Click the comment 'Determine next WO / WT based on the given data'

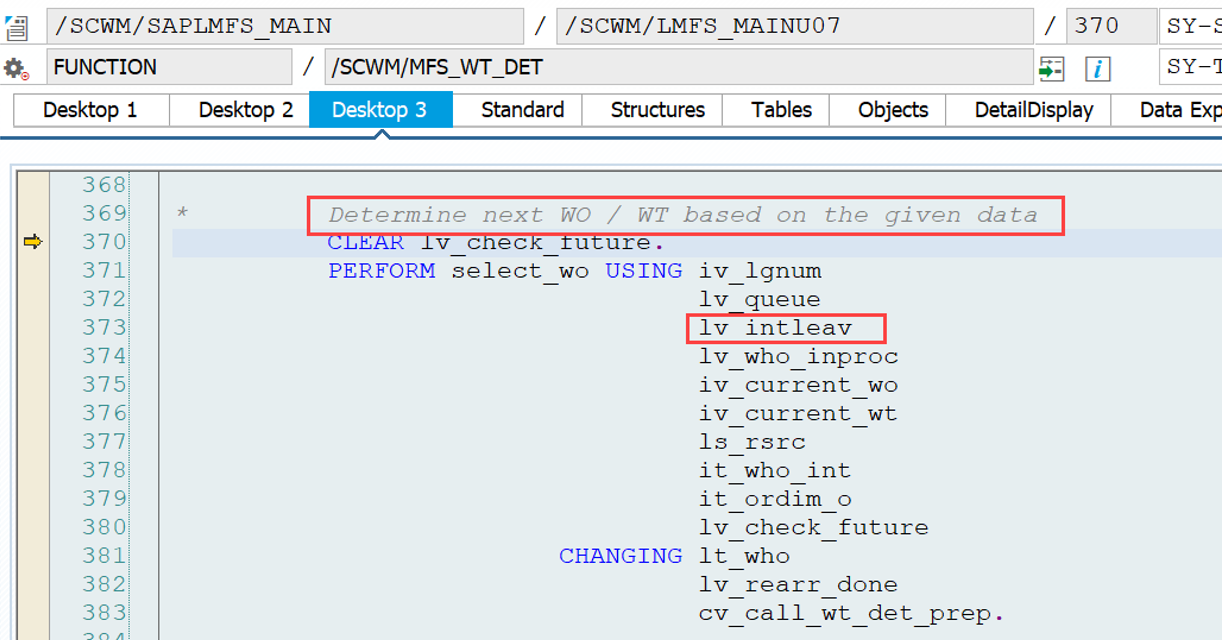click(x=683, y=215)
